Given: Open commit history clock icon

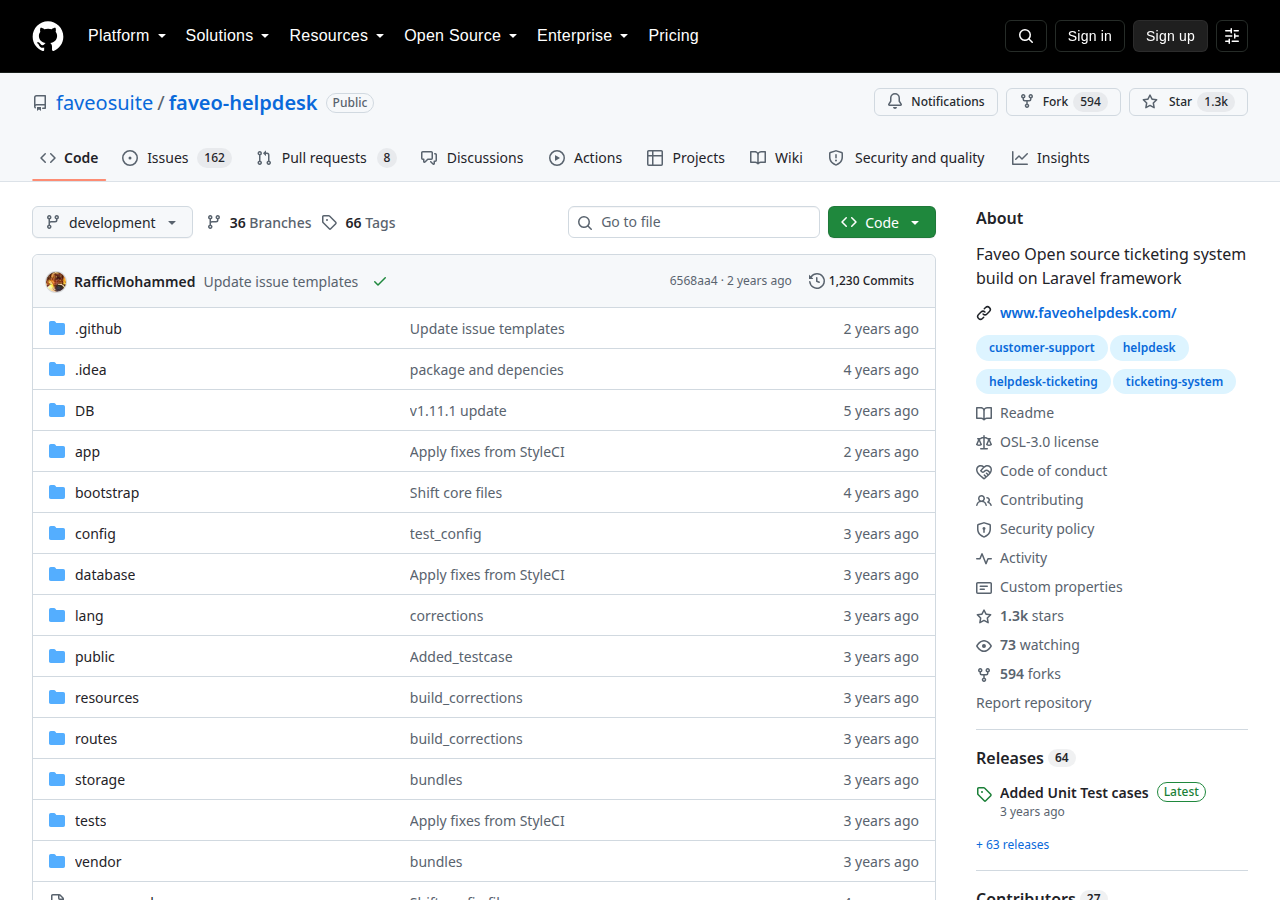Looking at the screenshot, I should 817,281.
